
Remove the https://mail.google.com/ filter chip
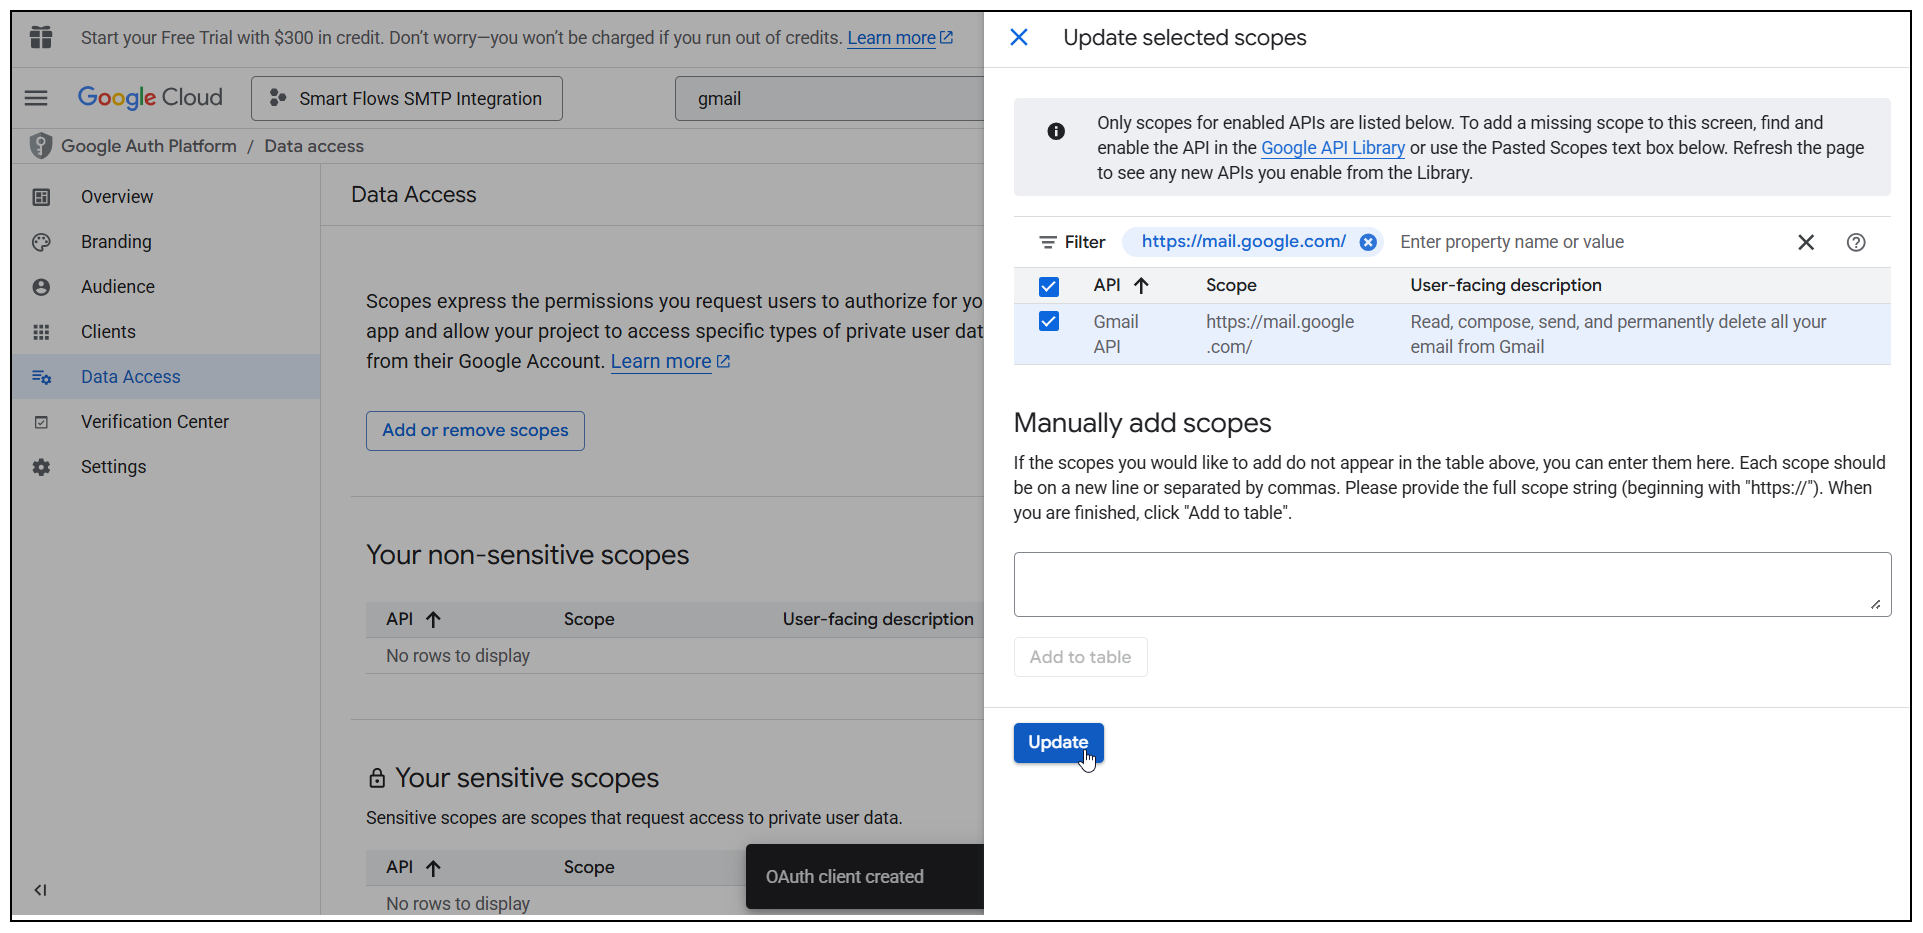1368,242
